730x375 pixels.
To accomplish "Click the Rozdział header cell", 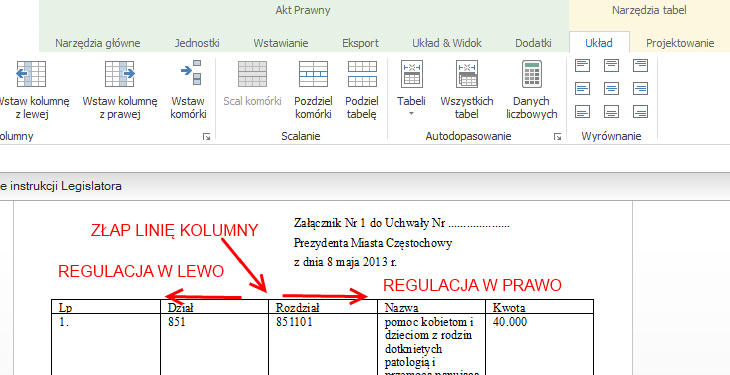I will (323, 307).
